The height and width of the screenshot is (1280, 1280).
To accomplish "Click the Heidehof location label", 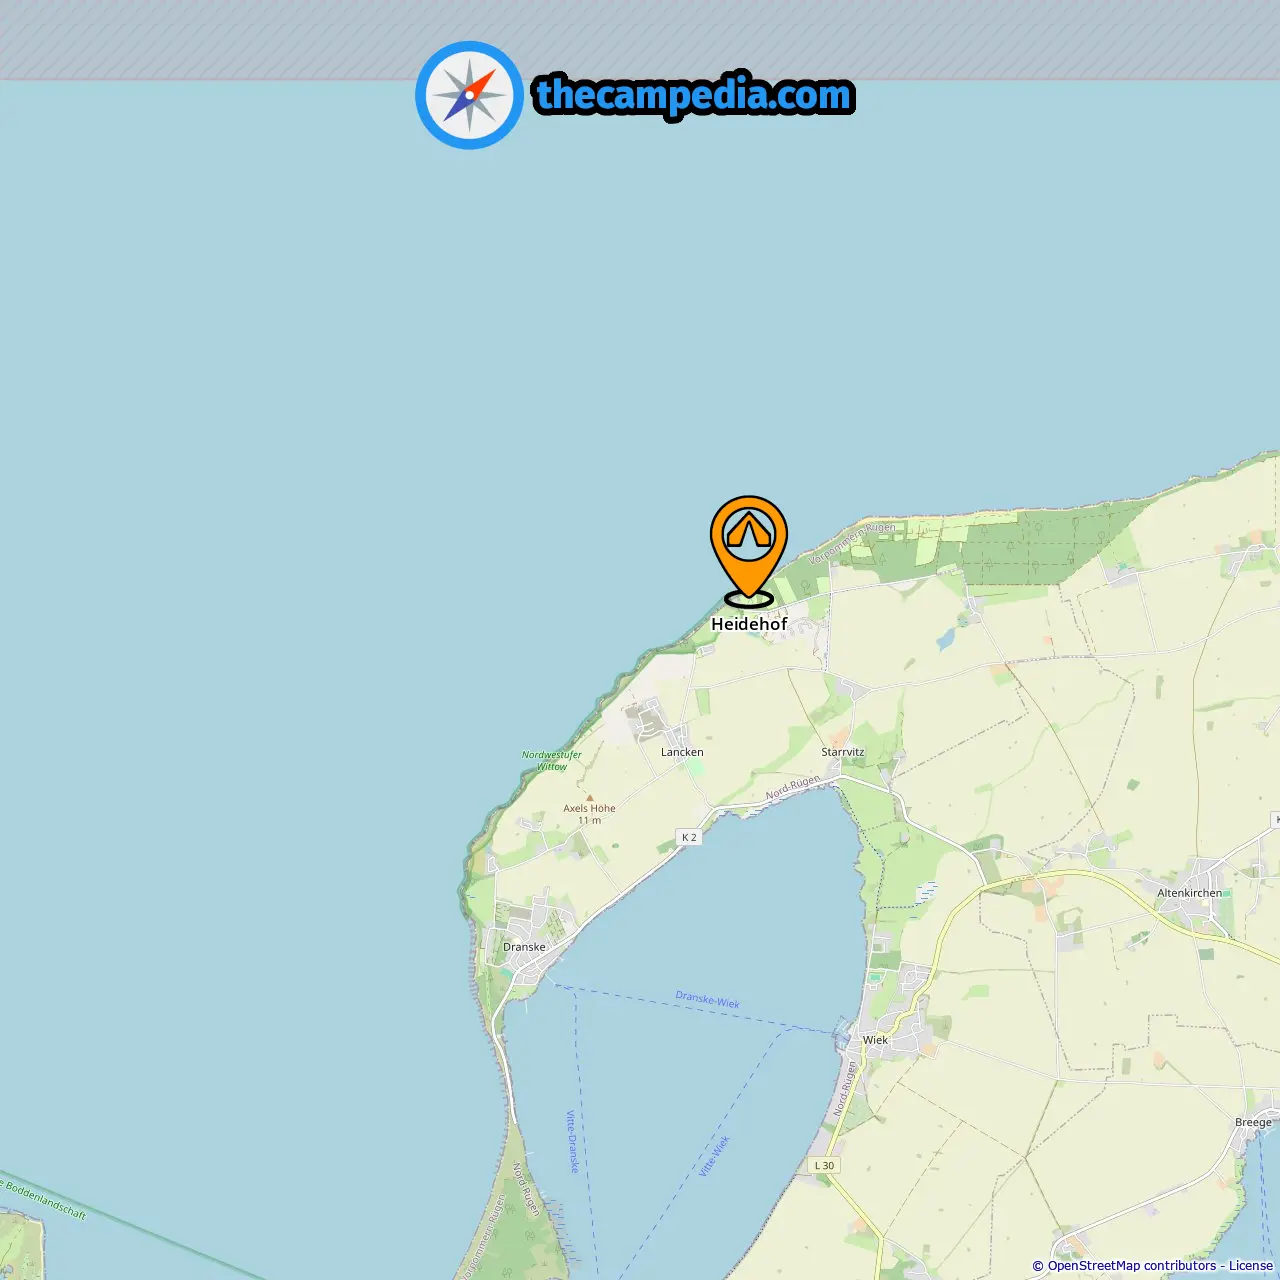I will point(749,624).
